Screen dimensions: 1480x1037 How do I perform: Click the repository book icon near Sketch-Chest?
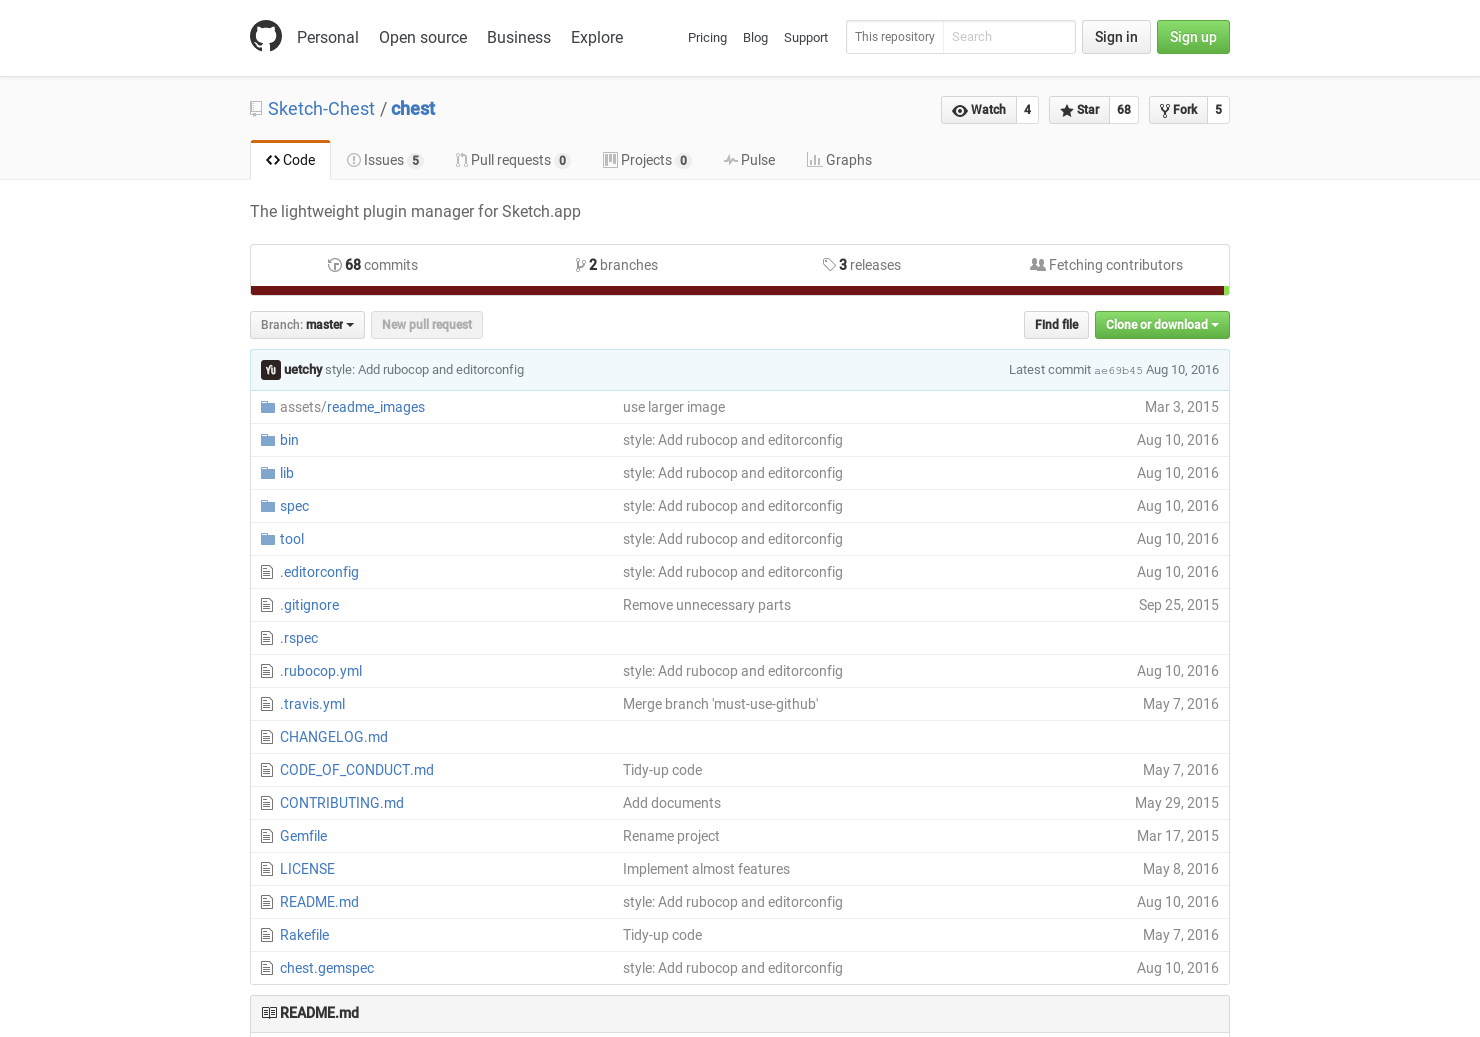256,109
